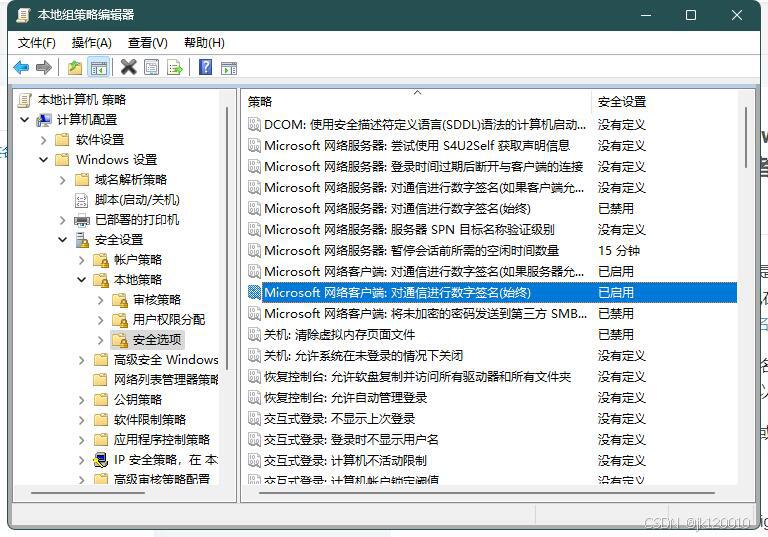This screenshot has width=768, height=537.
Task: Expand the 审核策略 node
Action: point(100,300)
